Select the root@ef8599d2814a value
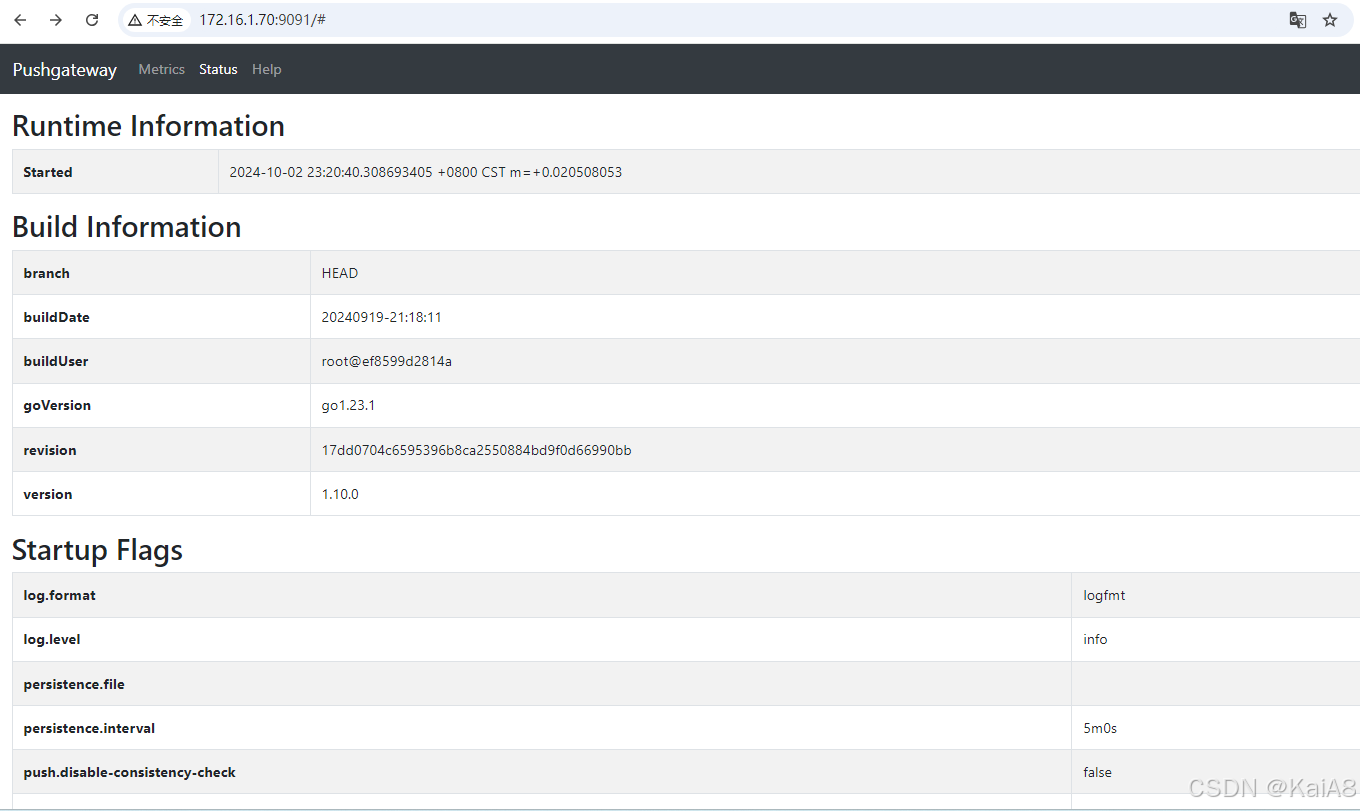Viewport: 1360px width, 811px height. coord(387,361)
